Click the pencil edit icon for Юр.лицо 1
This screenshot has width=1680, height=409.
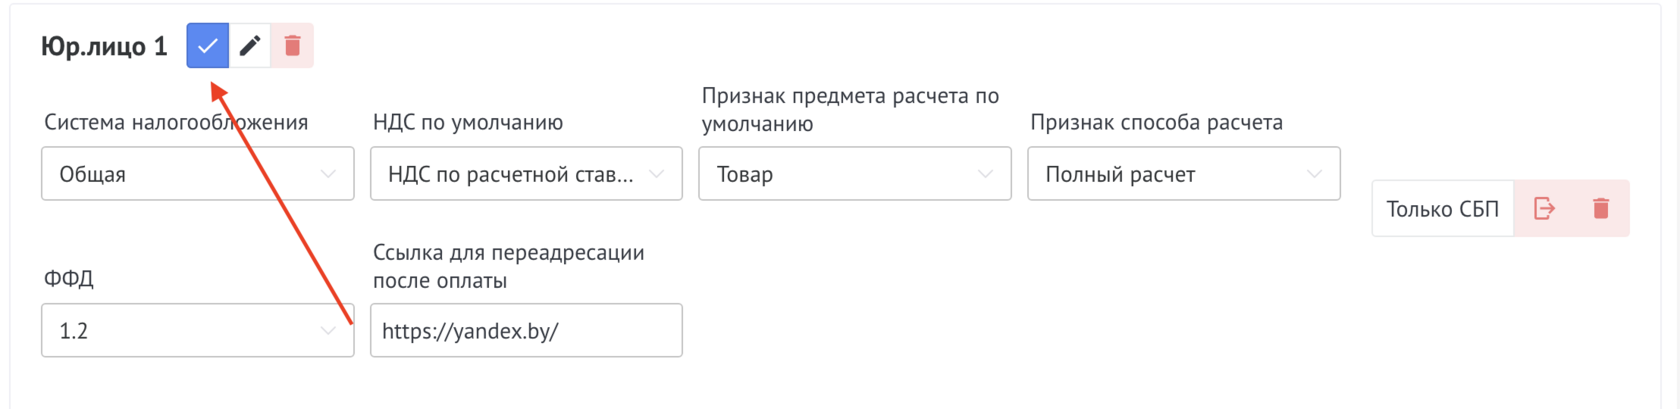(250, 46)
